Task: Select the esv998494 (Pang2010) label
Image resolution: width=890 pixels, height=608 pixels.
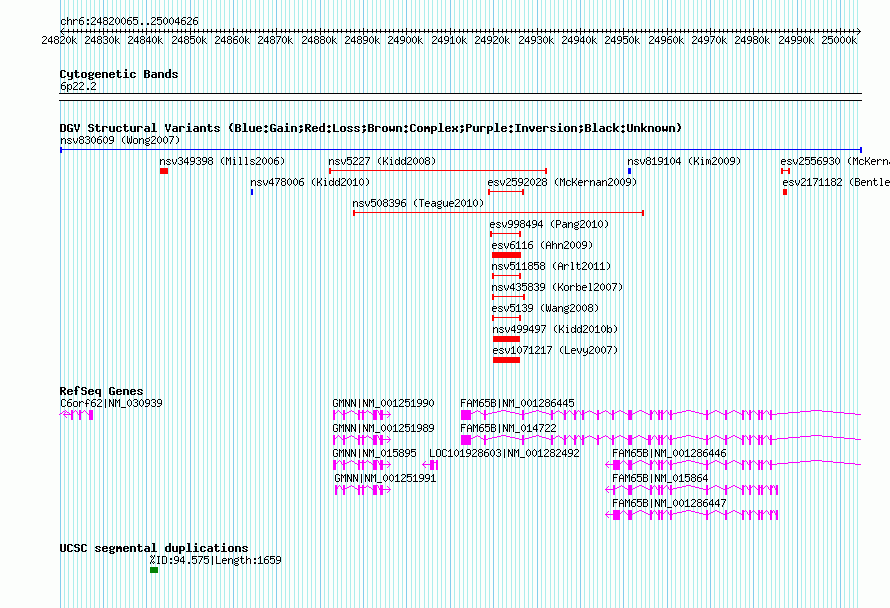Action: [549, 224]
